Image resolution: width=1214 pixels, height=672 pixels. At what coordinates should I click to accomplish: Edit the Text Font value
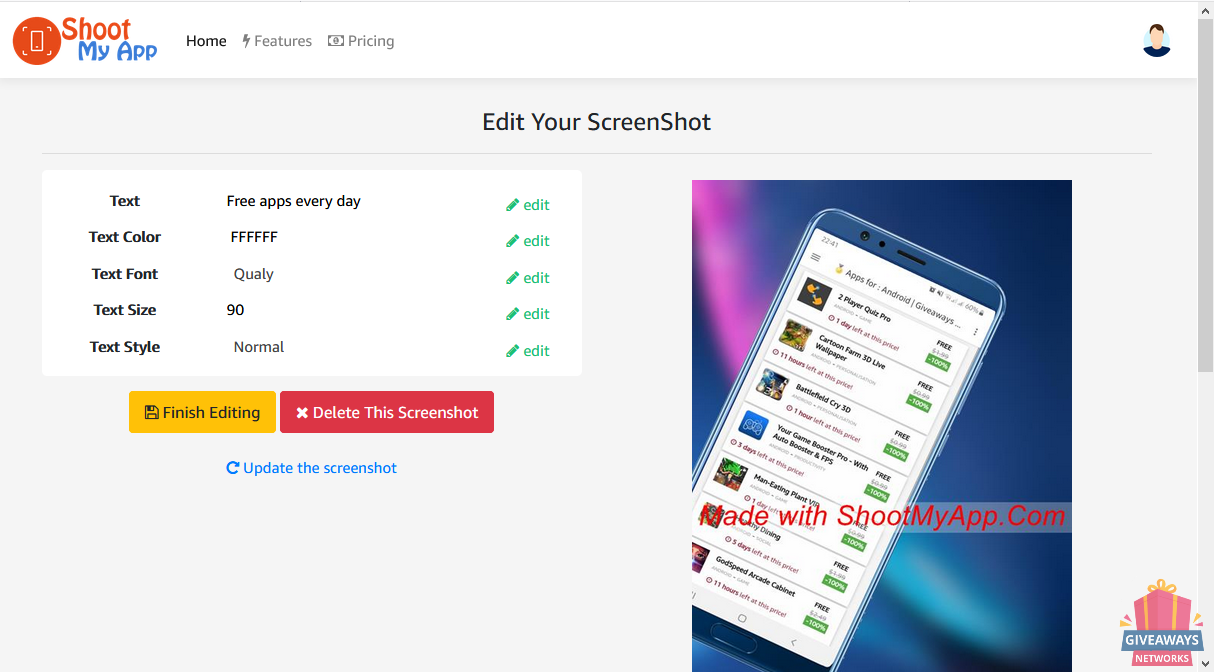coord(528,278)
